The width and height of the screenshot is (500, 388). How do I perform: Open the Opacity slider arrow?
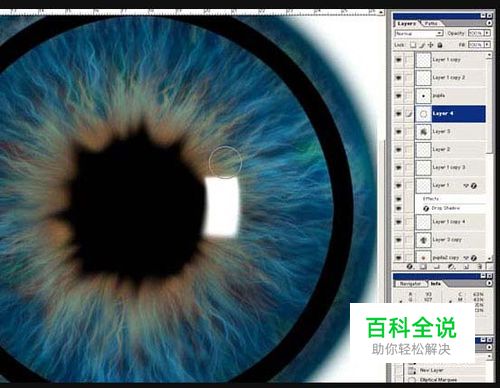(x=488, y=33)
